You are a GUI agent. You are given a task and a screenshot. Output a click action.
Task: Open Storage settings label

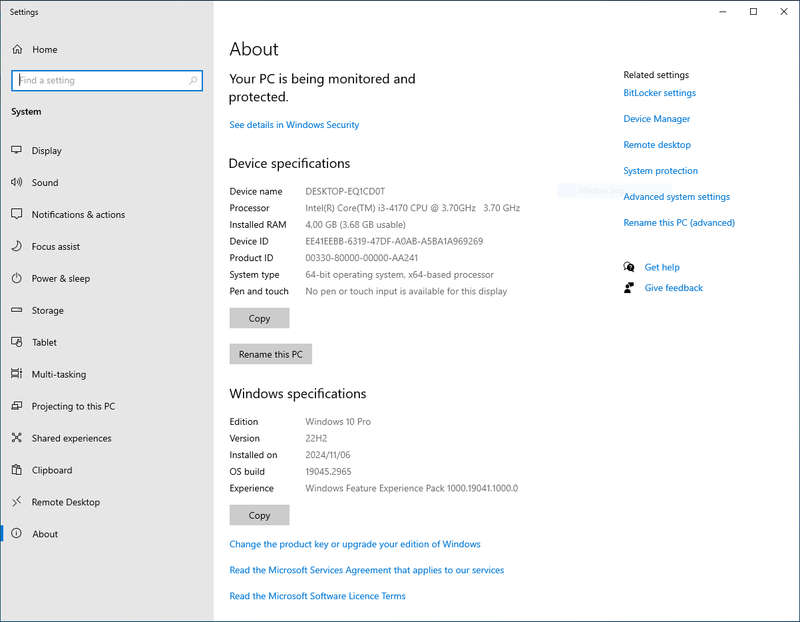(x=47, y=310)
